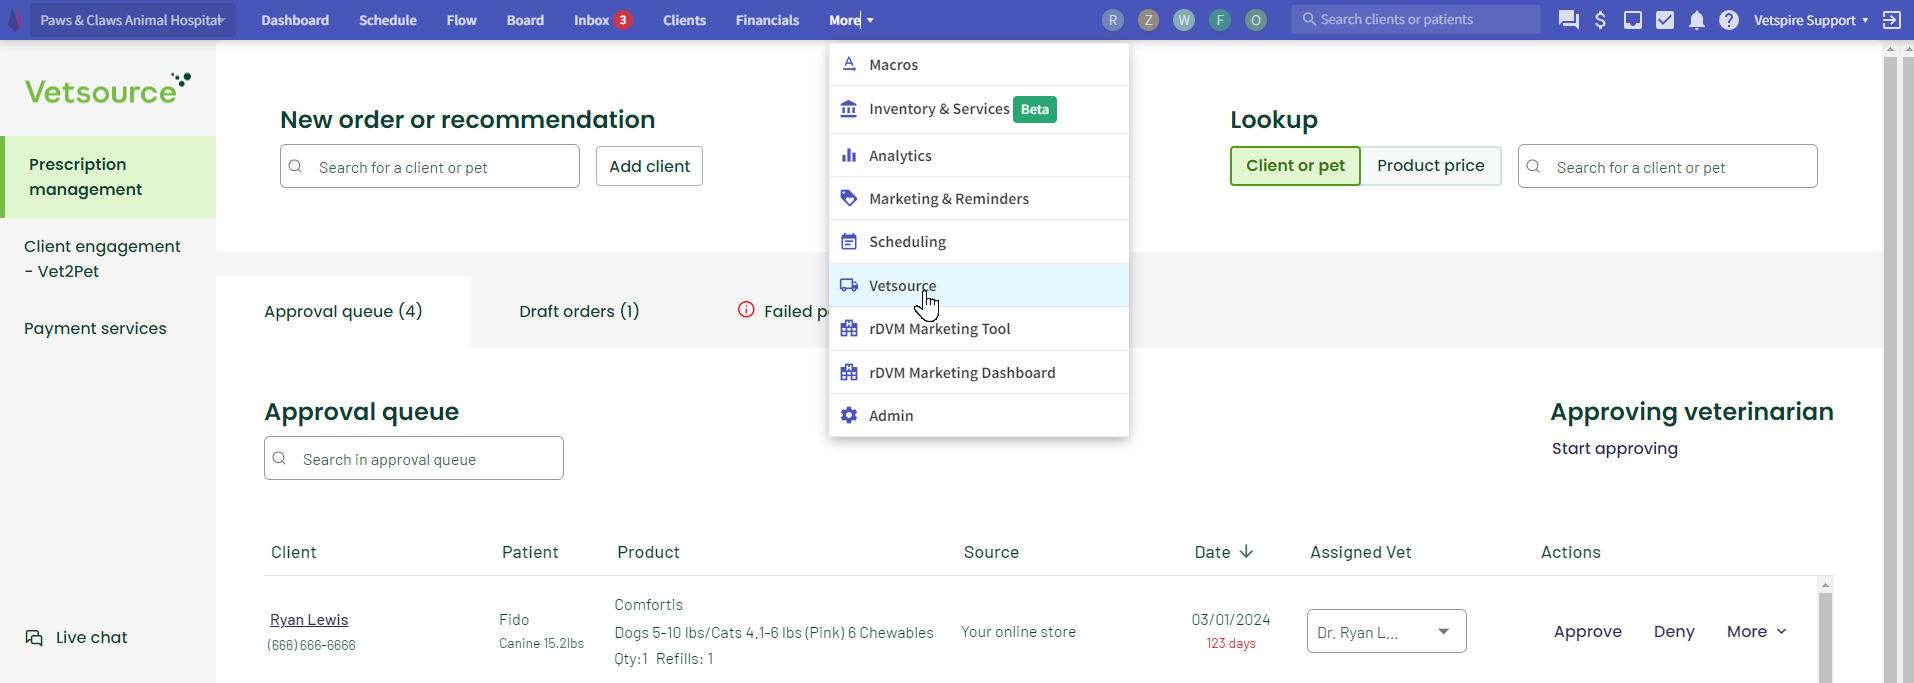Switch lookup to Product price

[1430, 166]
